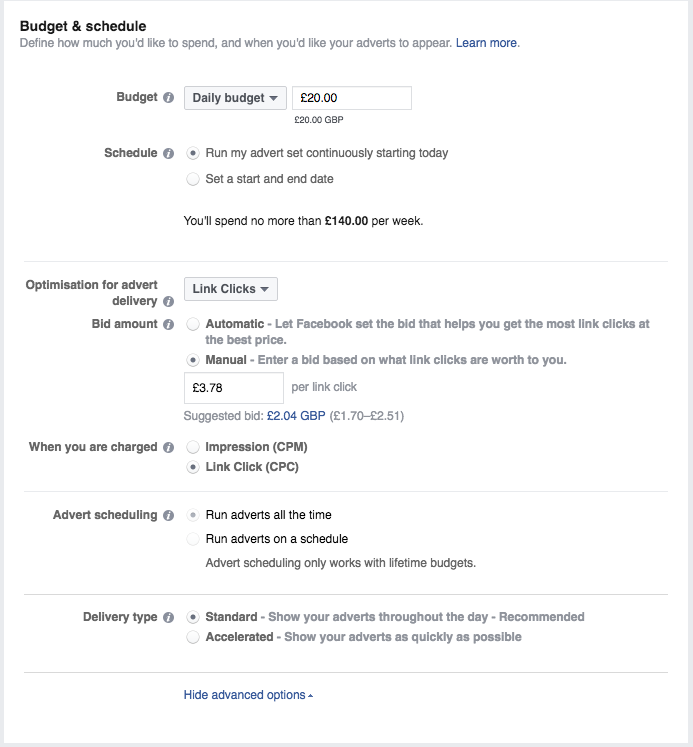Select Run my advert set continuously option
Viewport: 693px width, 747px height.
coord(193,153)
